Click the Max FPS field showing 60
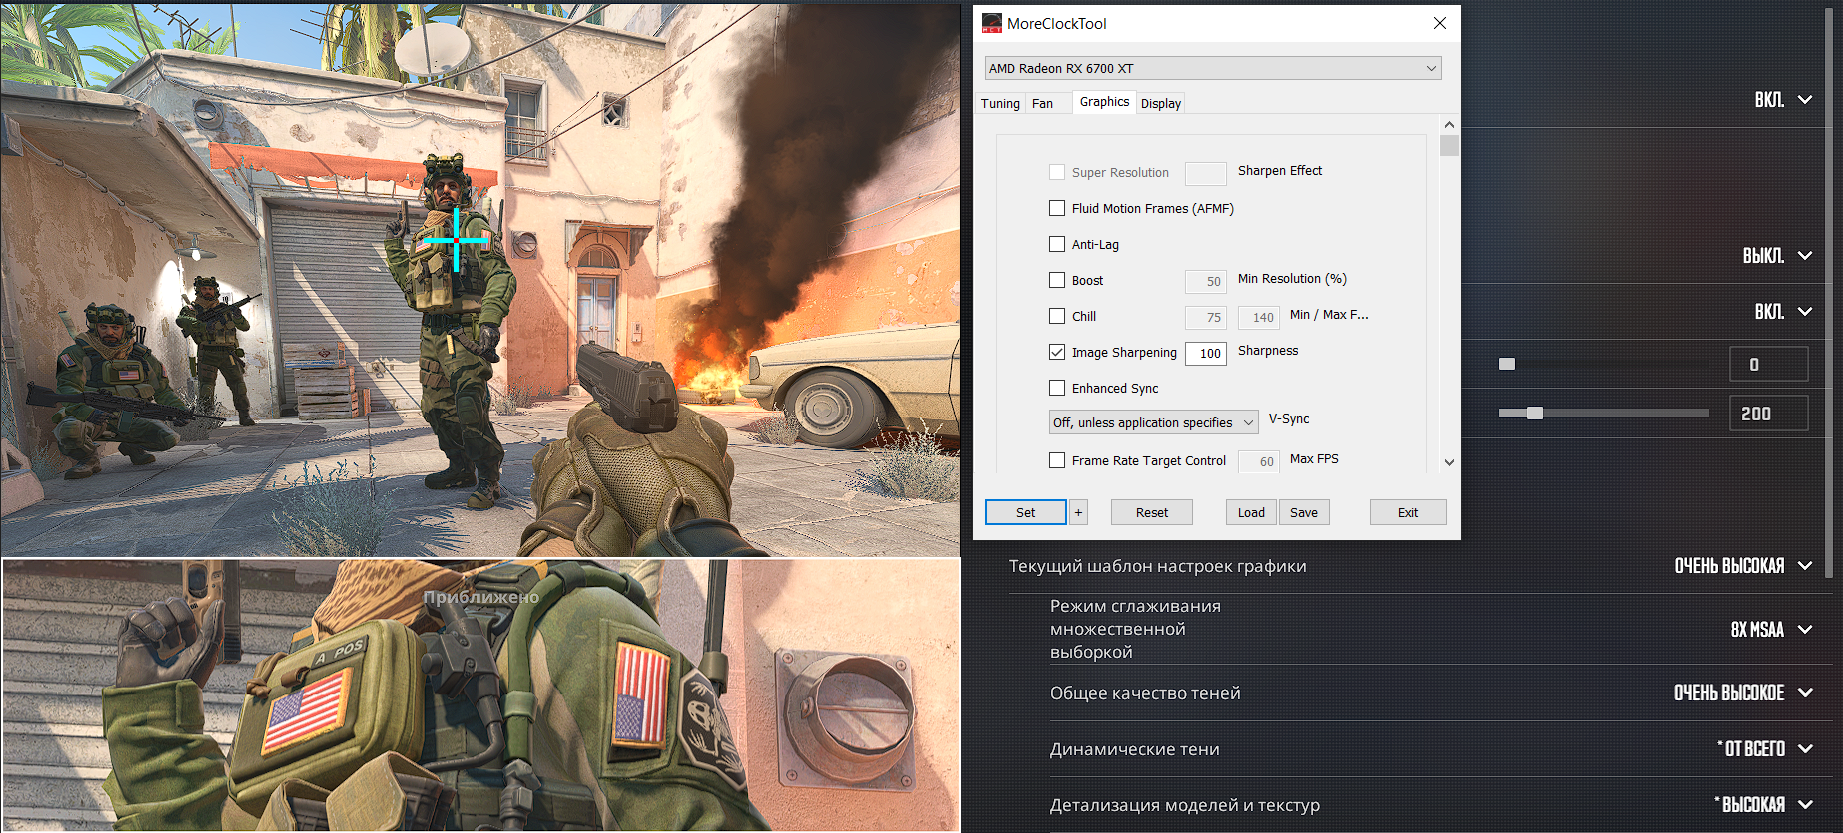Image resolution: width=1843 pixels, height=833 pixels. click(x=1259, y=461)
